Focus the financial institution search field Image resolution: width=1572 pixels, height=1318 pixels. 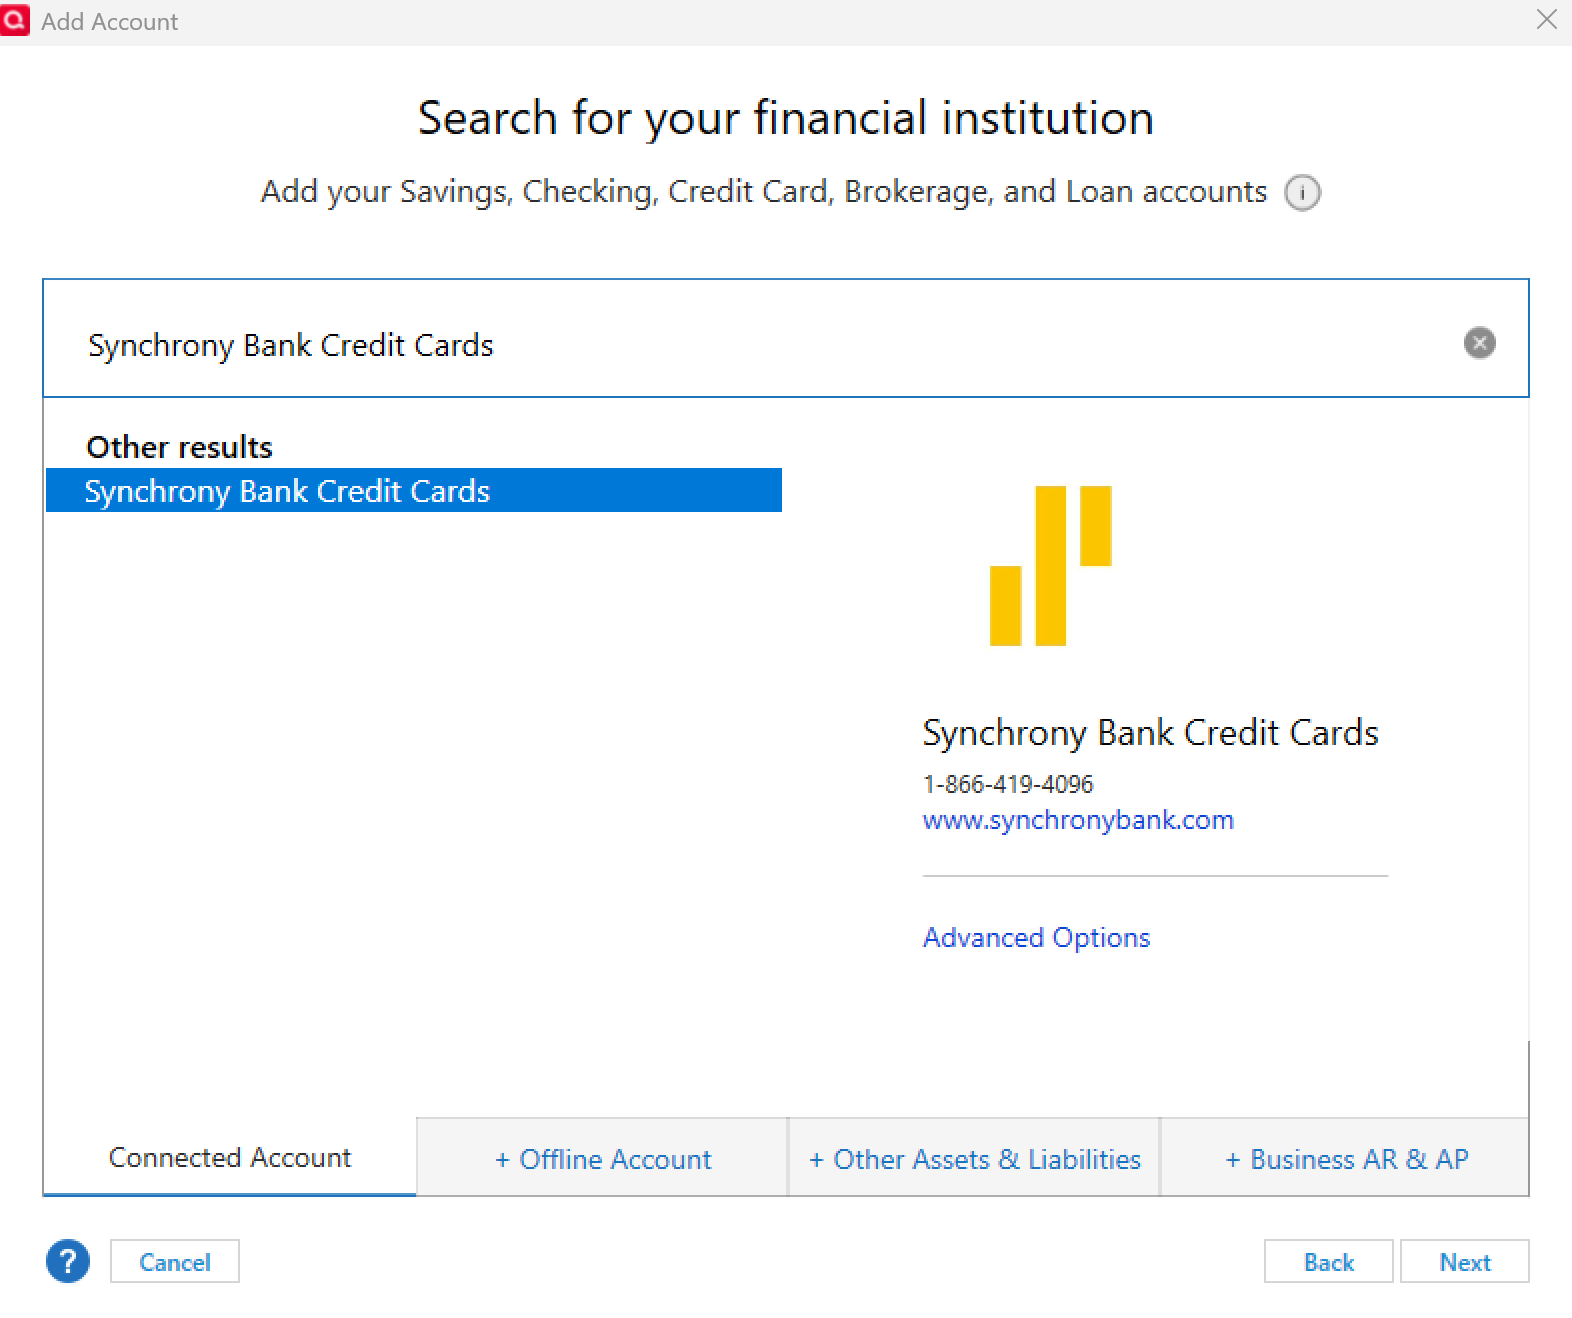click(786, 338)
